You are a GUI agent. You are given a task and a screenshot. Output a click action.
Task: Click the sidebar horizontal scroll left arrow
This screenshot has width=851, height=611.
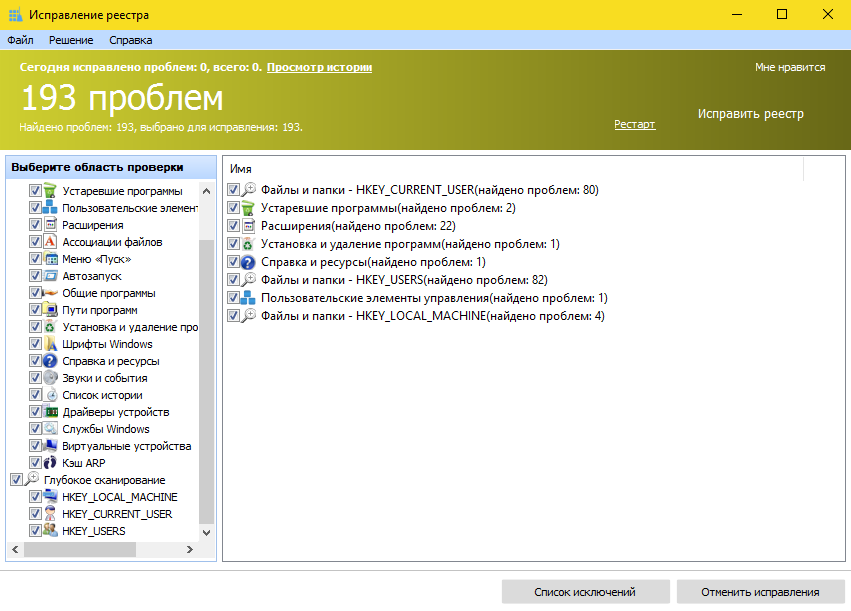point(15,549)
